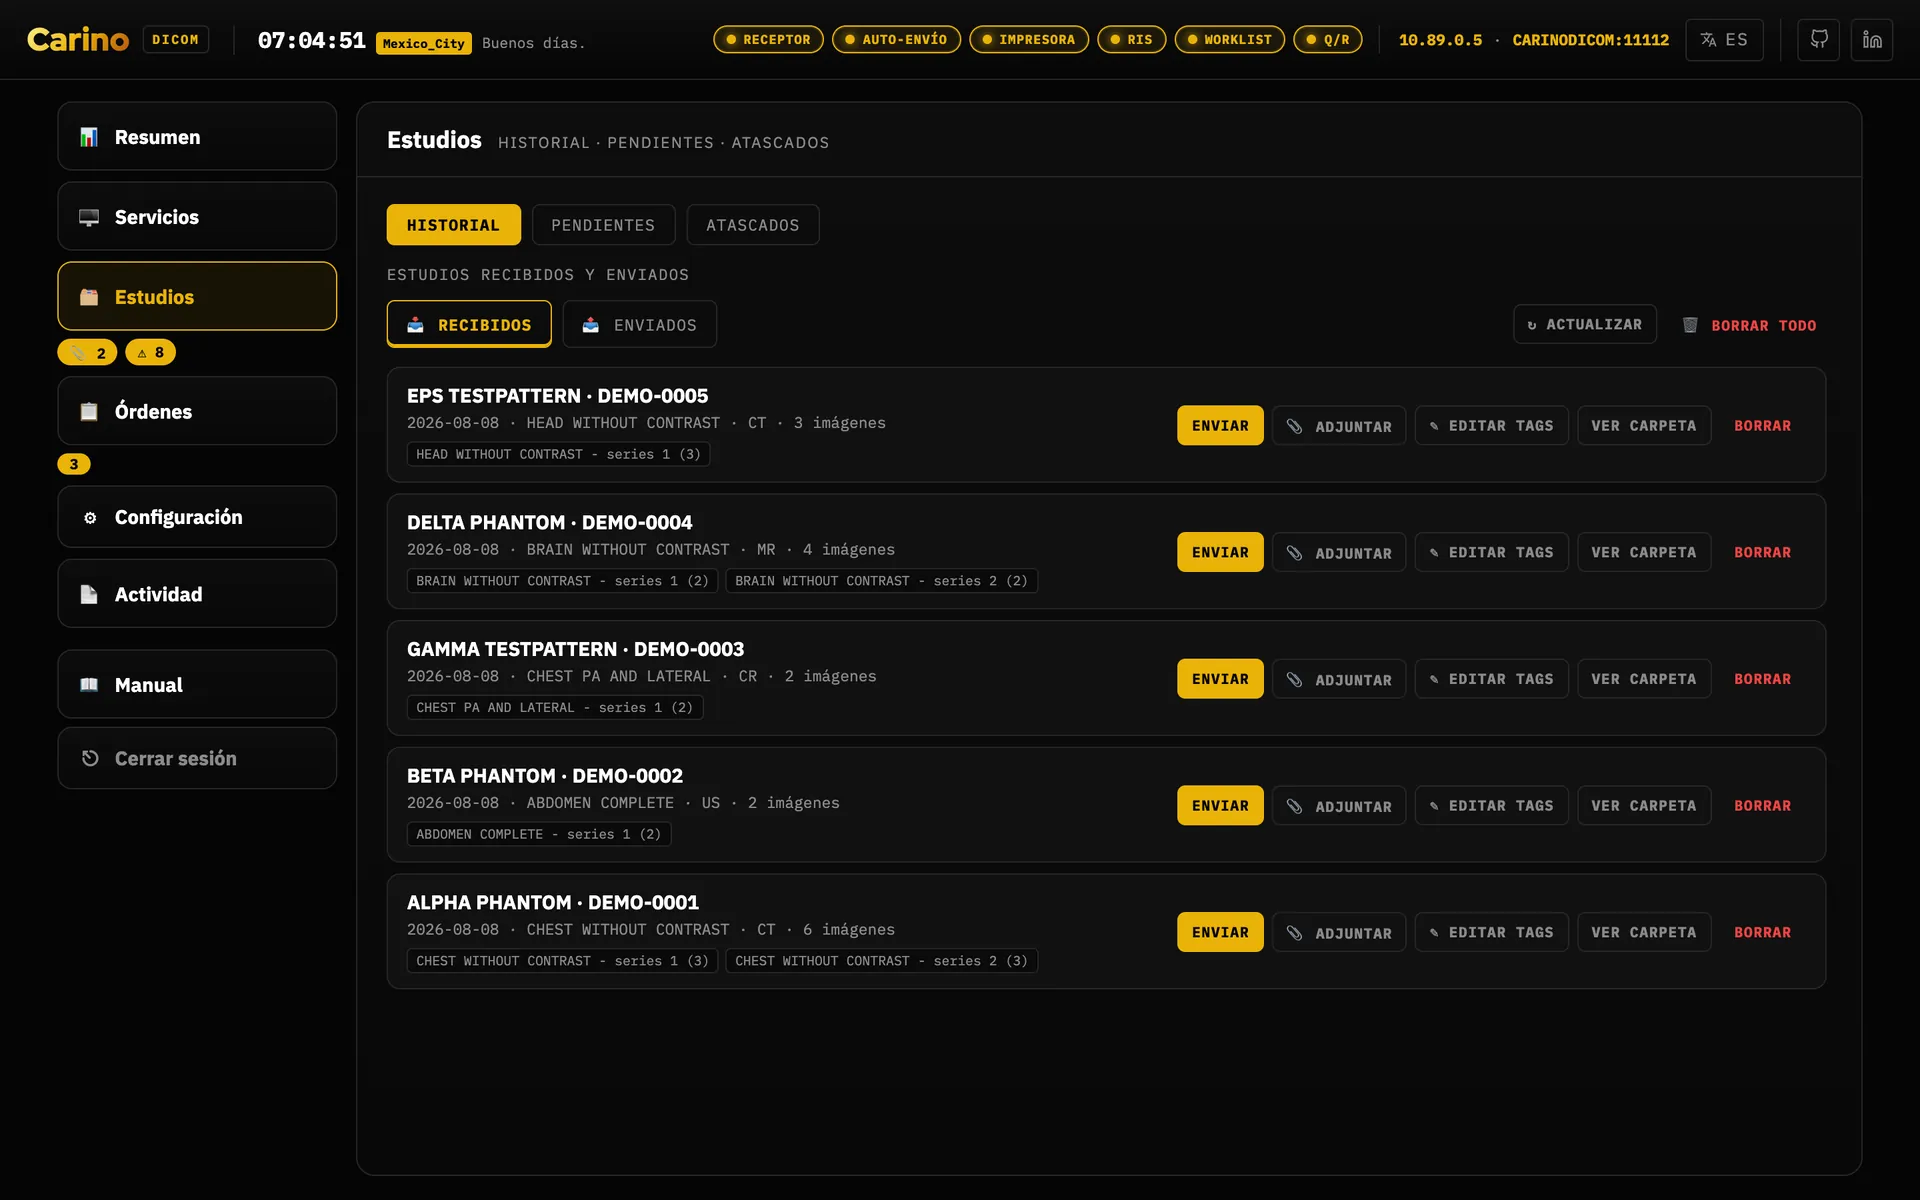Click VER CARPETA for EPS TESTPATTERN
The image size is (1920, 1200).
tap(1643, 425)
